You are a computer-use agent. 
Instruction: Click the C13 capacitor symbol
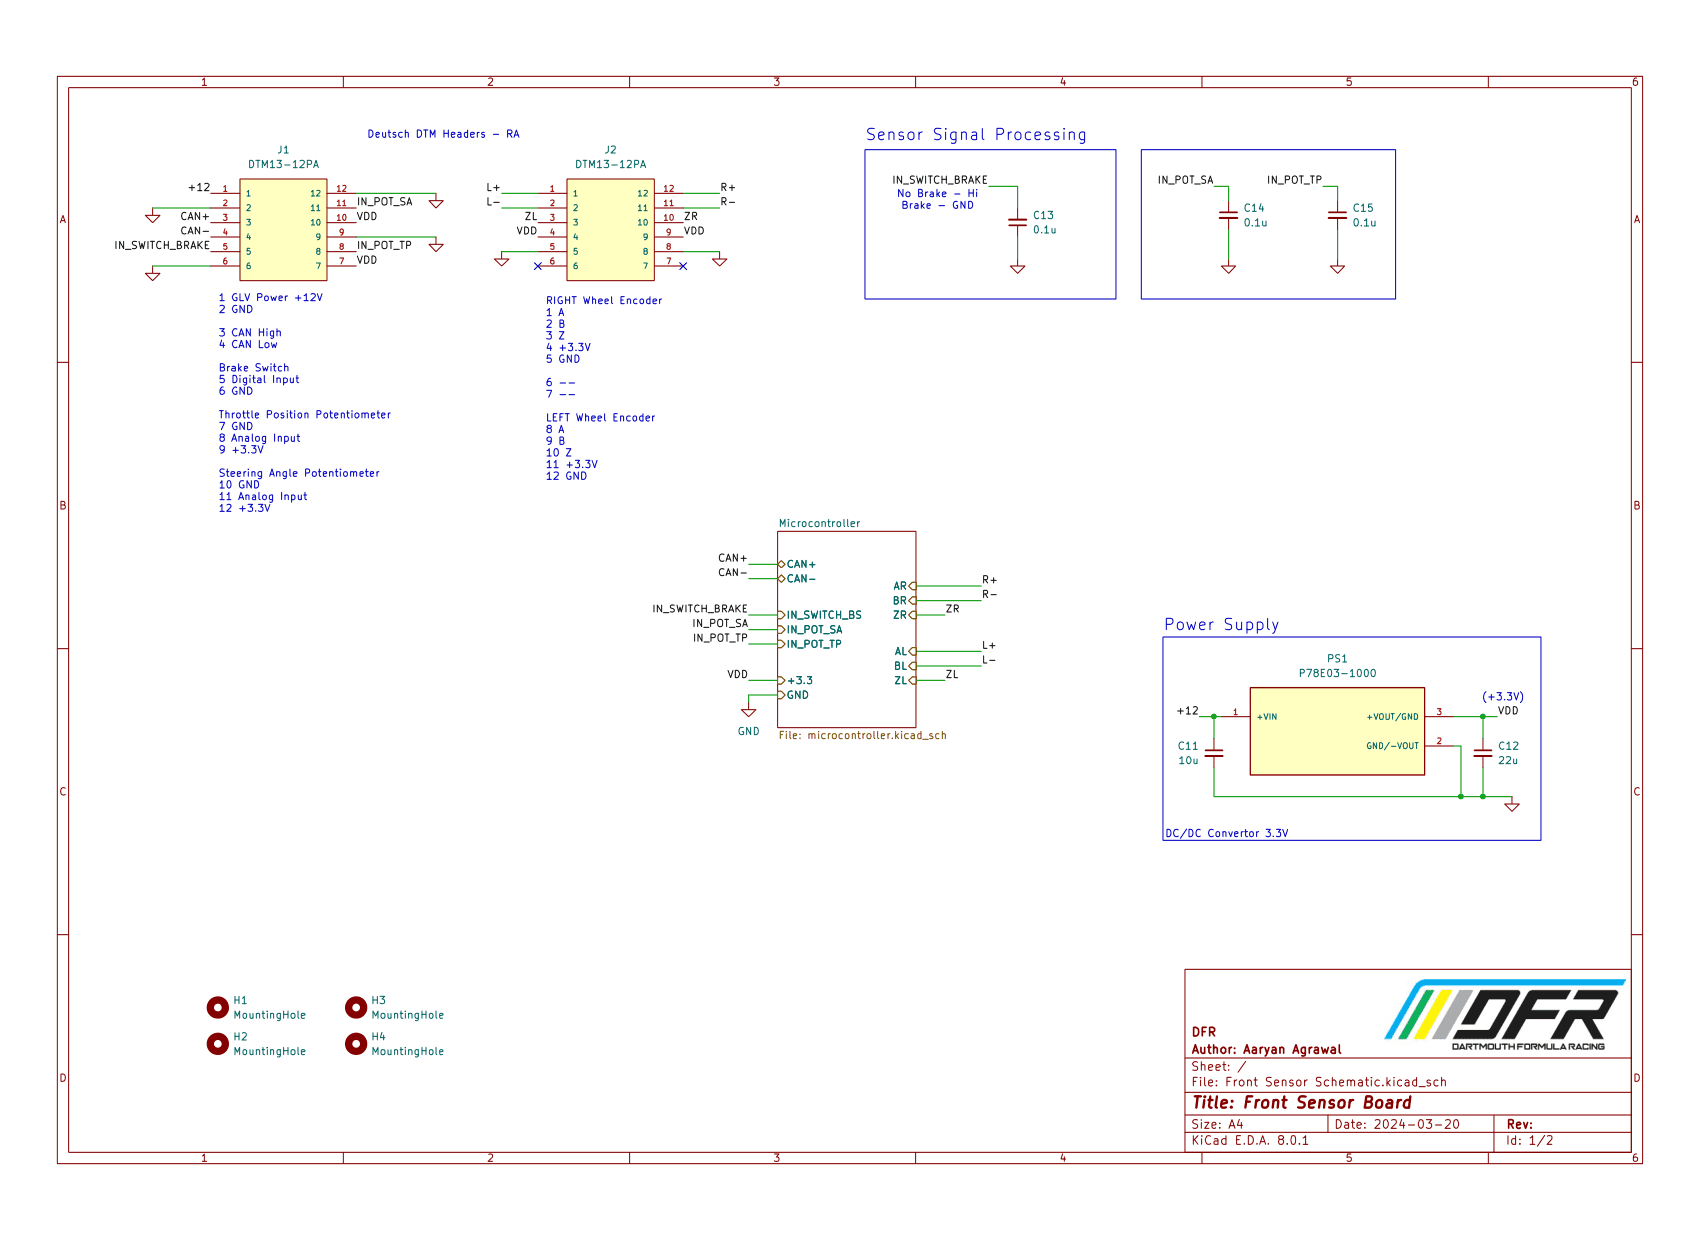tap(1017, 222)
